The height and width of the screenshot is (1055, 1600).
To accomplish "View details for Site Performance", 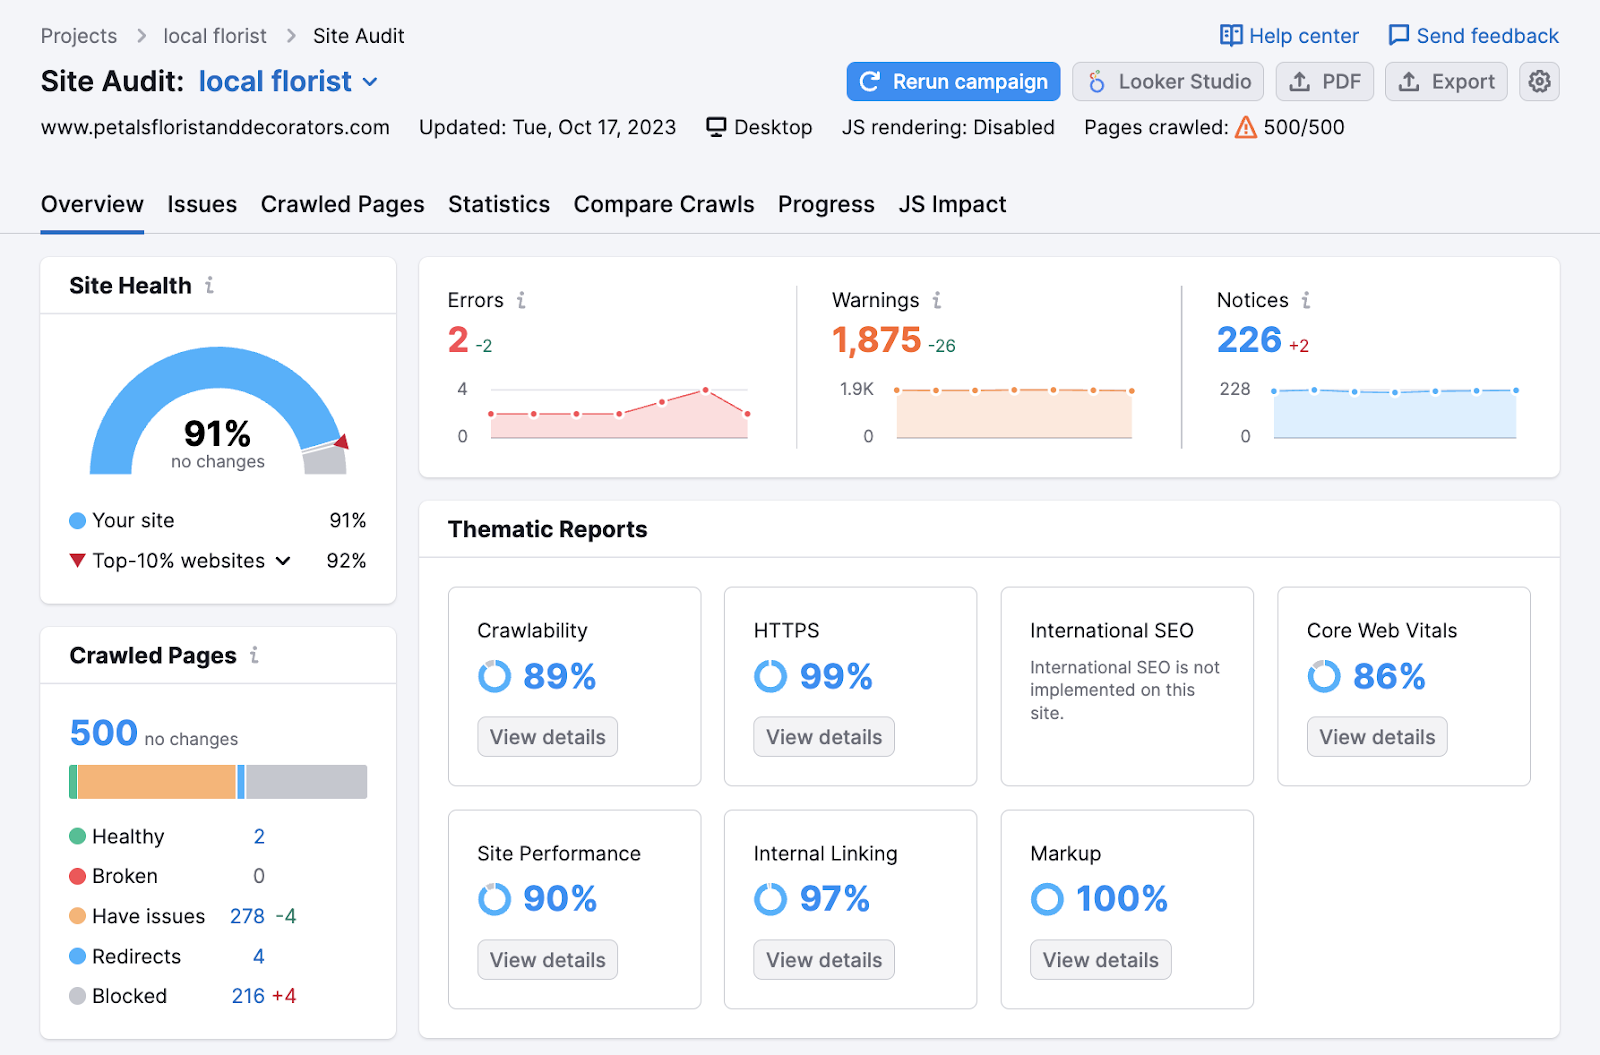I will point(548,960).
